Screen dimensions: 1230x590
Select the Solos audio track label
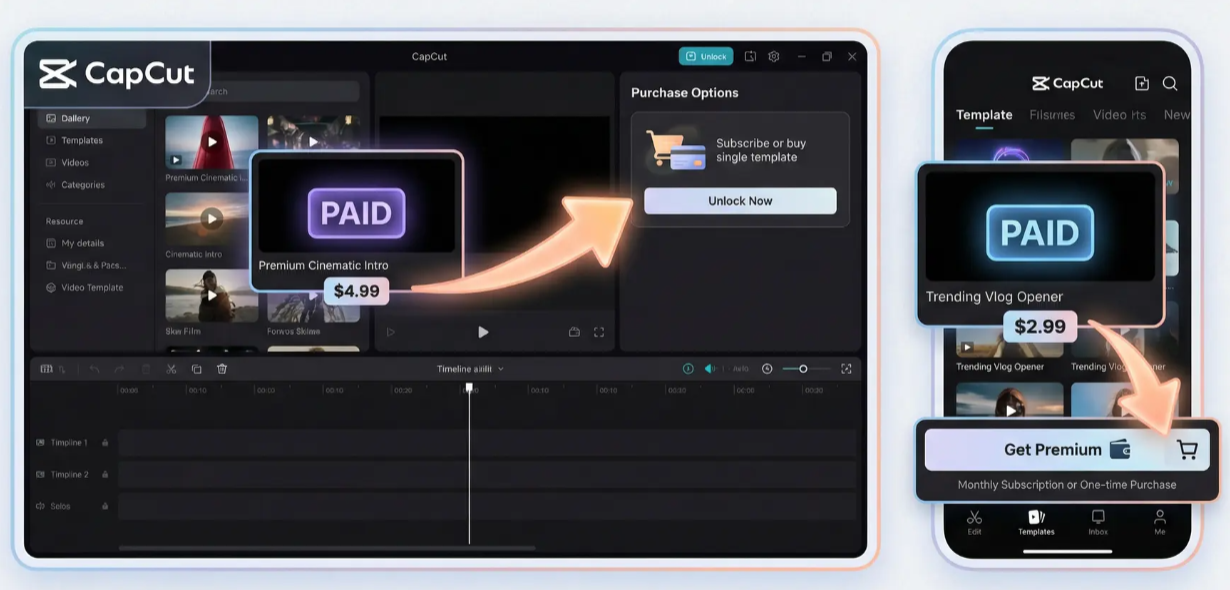point(60,506)
